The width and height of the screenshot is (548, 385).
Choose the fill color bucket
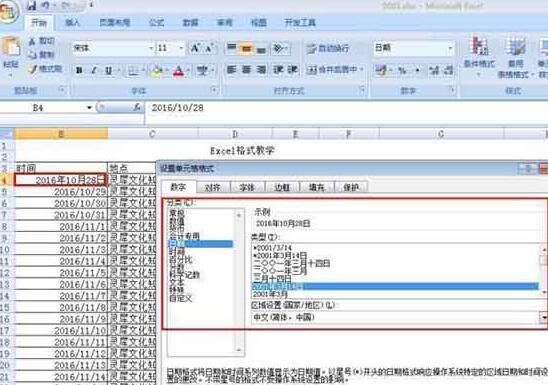[156, 71]
